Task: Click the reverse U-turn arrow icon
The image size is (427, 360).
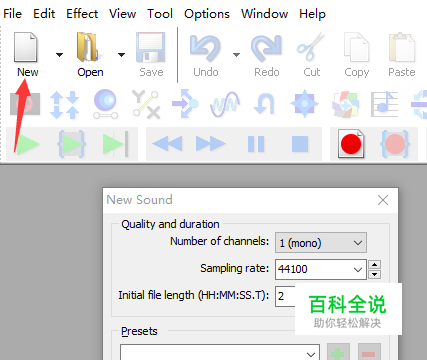Action: point(264,105)
